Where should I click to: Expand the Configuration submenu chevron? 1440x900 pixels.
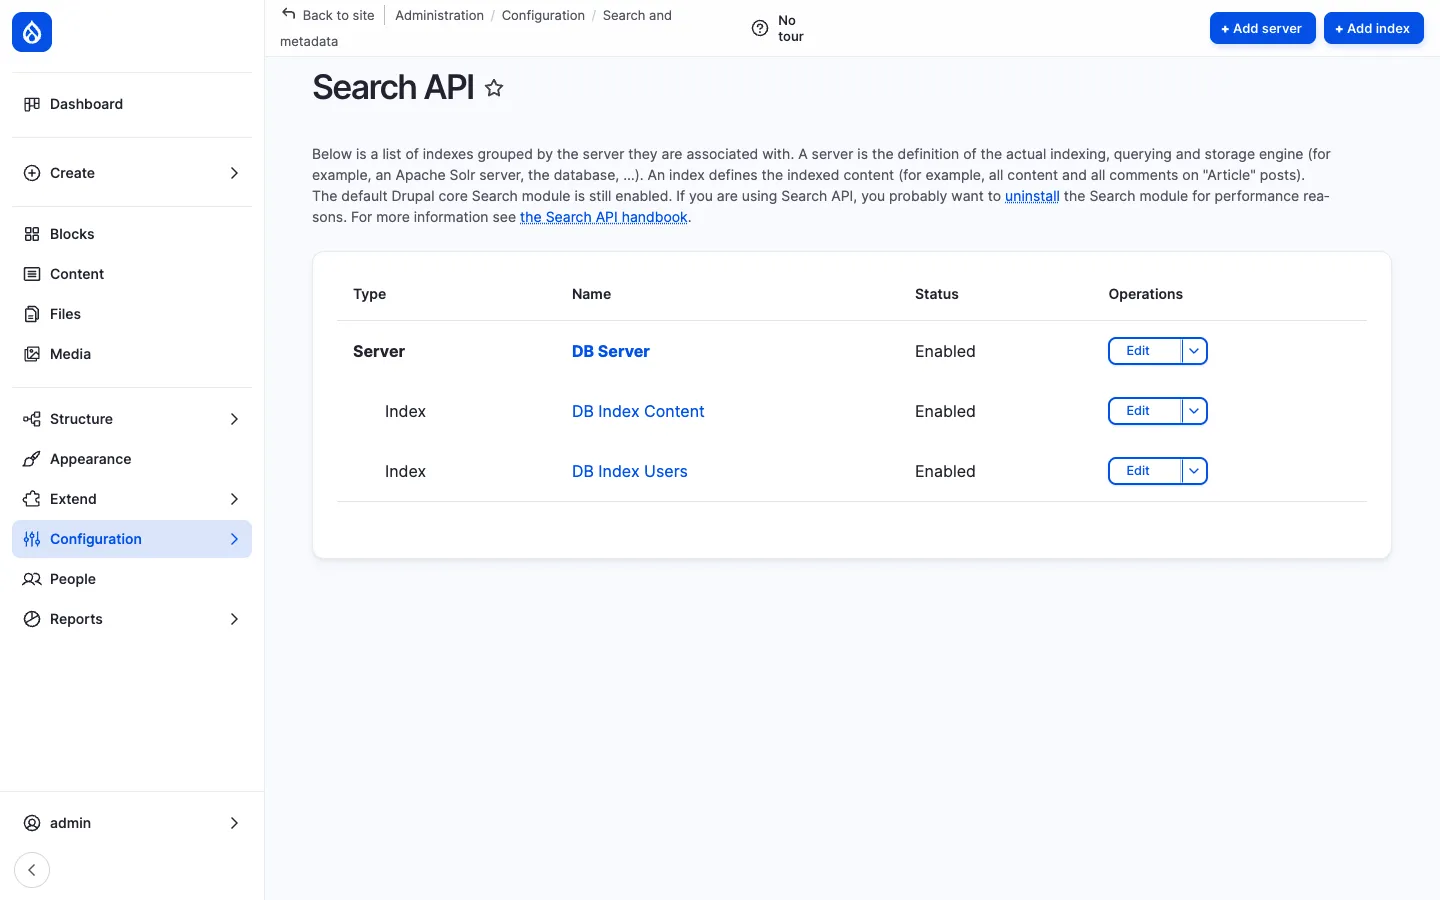(234, 539)
